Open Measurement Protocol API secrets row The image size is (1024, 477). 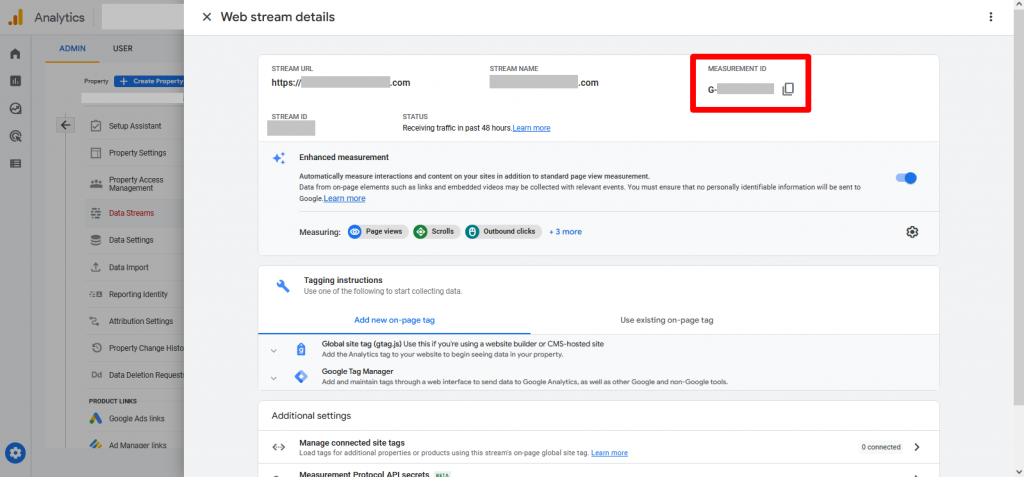point(599,470)
